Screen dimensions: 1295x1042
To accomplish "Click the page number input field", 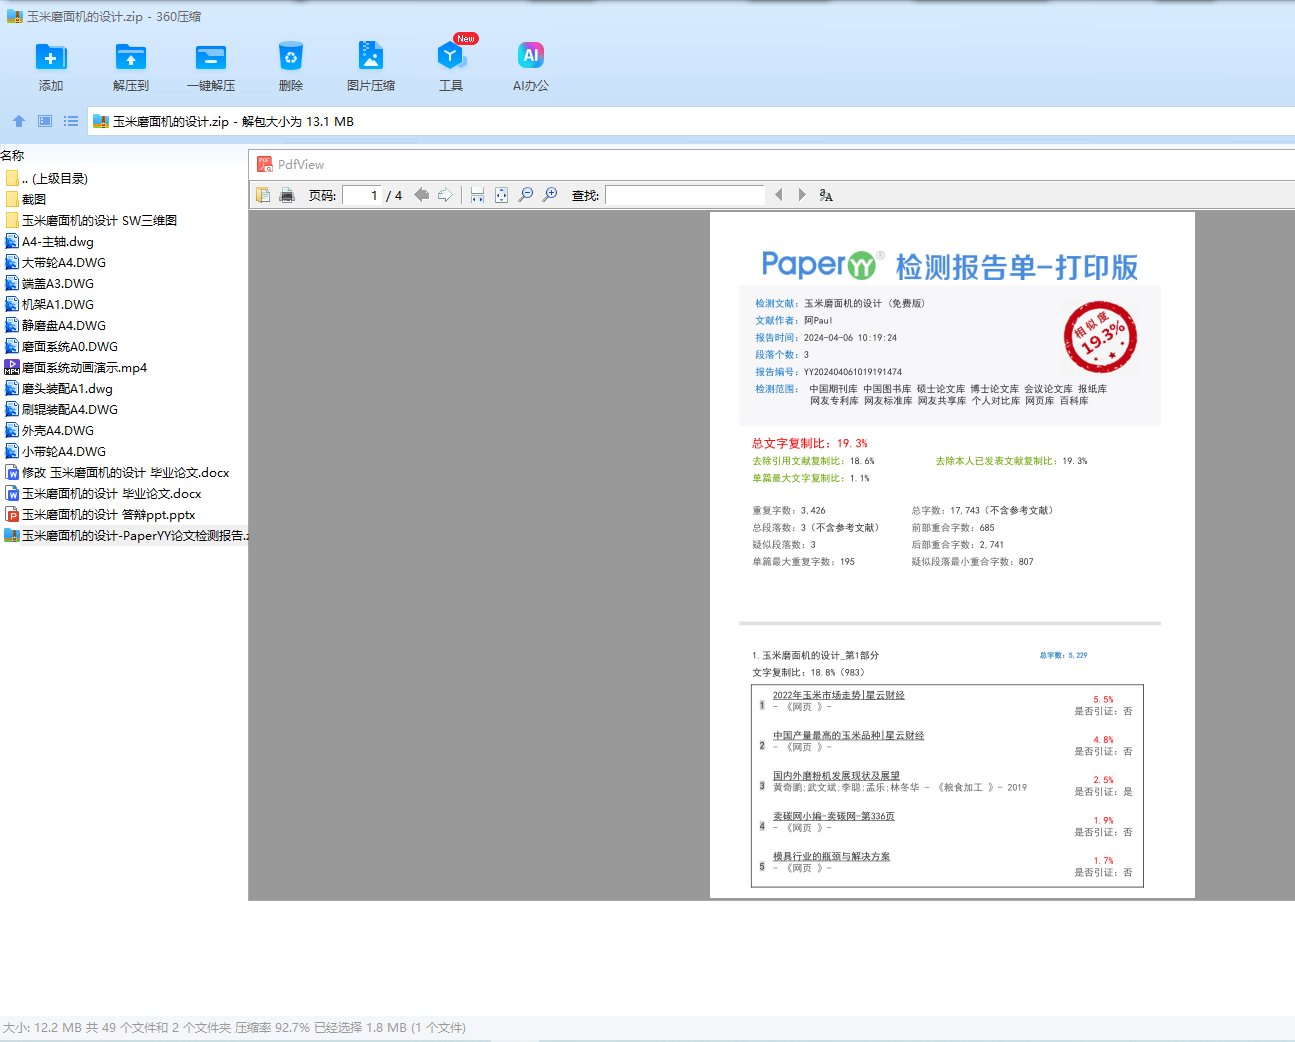I will point(362,195).
